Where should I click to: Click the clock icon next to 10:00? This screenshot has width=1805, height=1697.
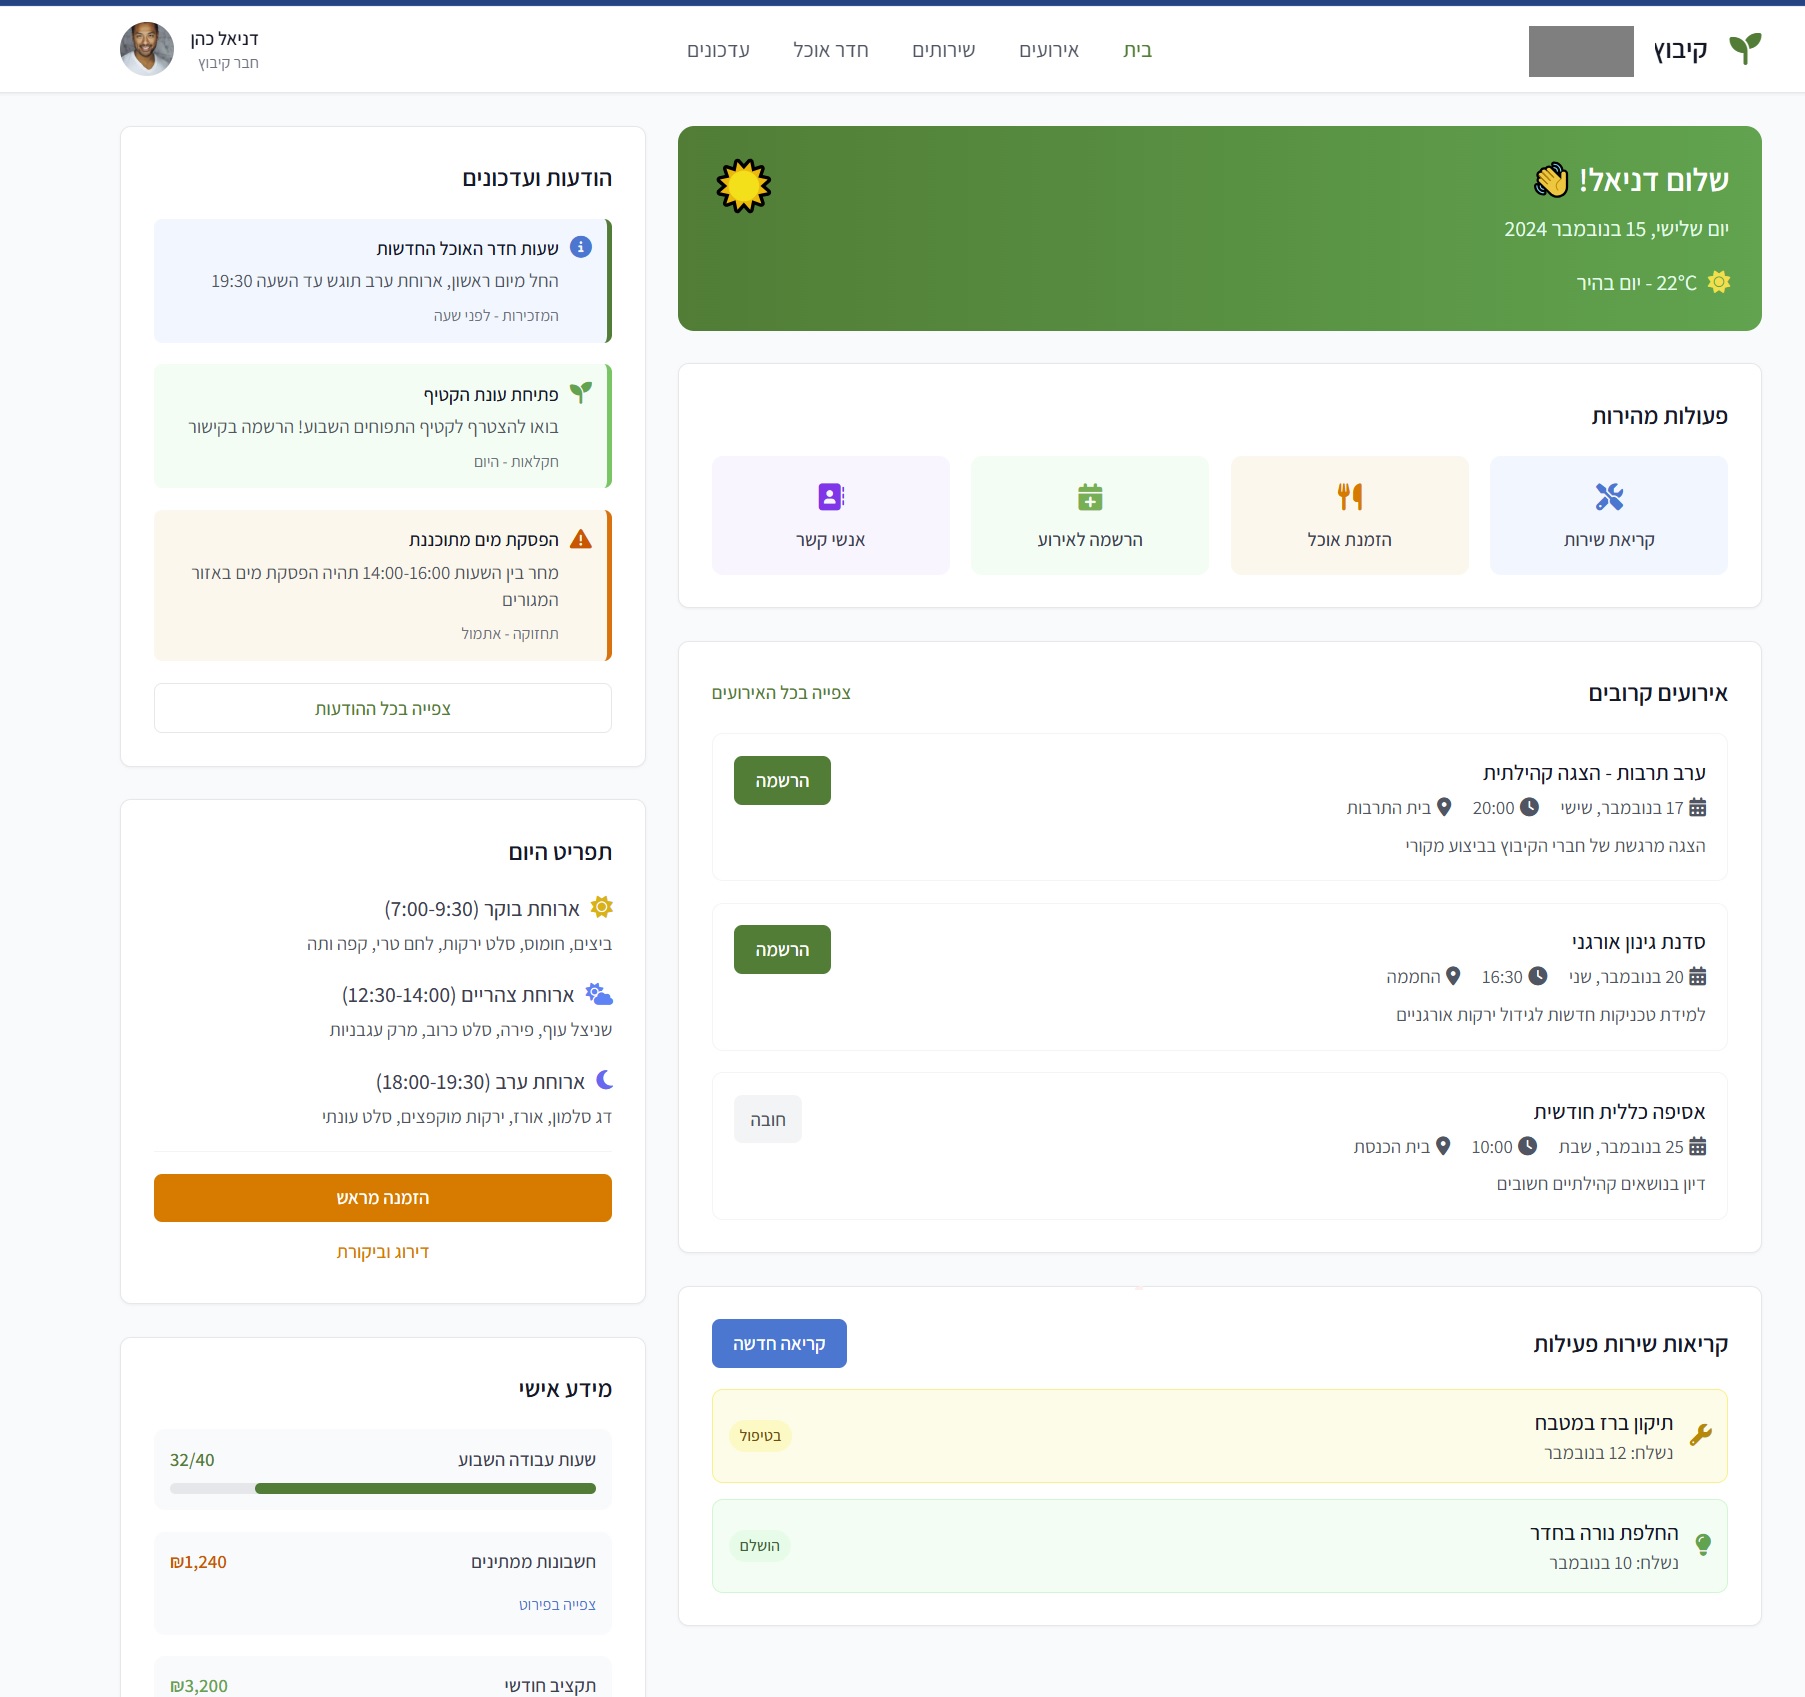1527,1146
